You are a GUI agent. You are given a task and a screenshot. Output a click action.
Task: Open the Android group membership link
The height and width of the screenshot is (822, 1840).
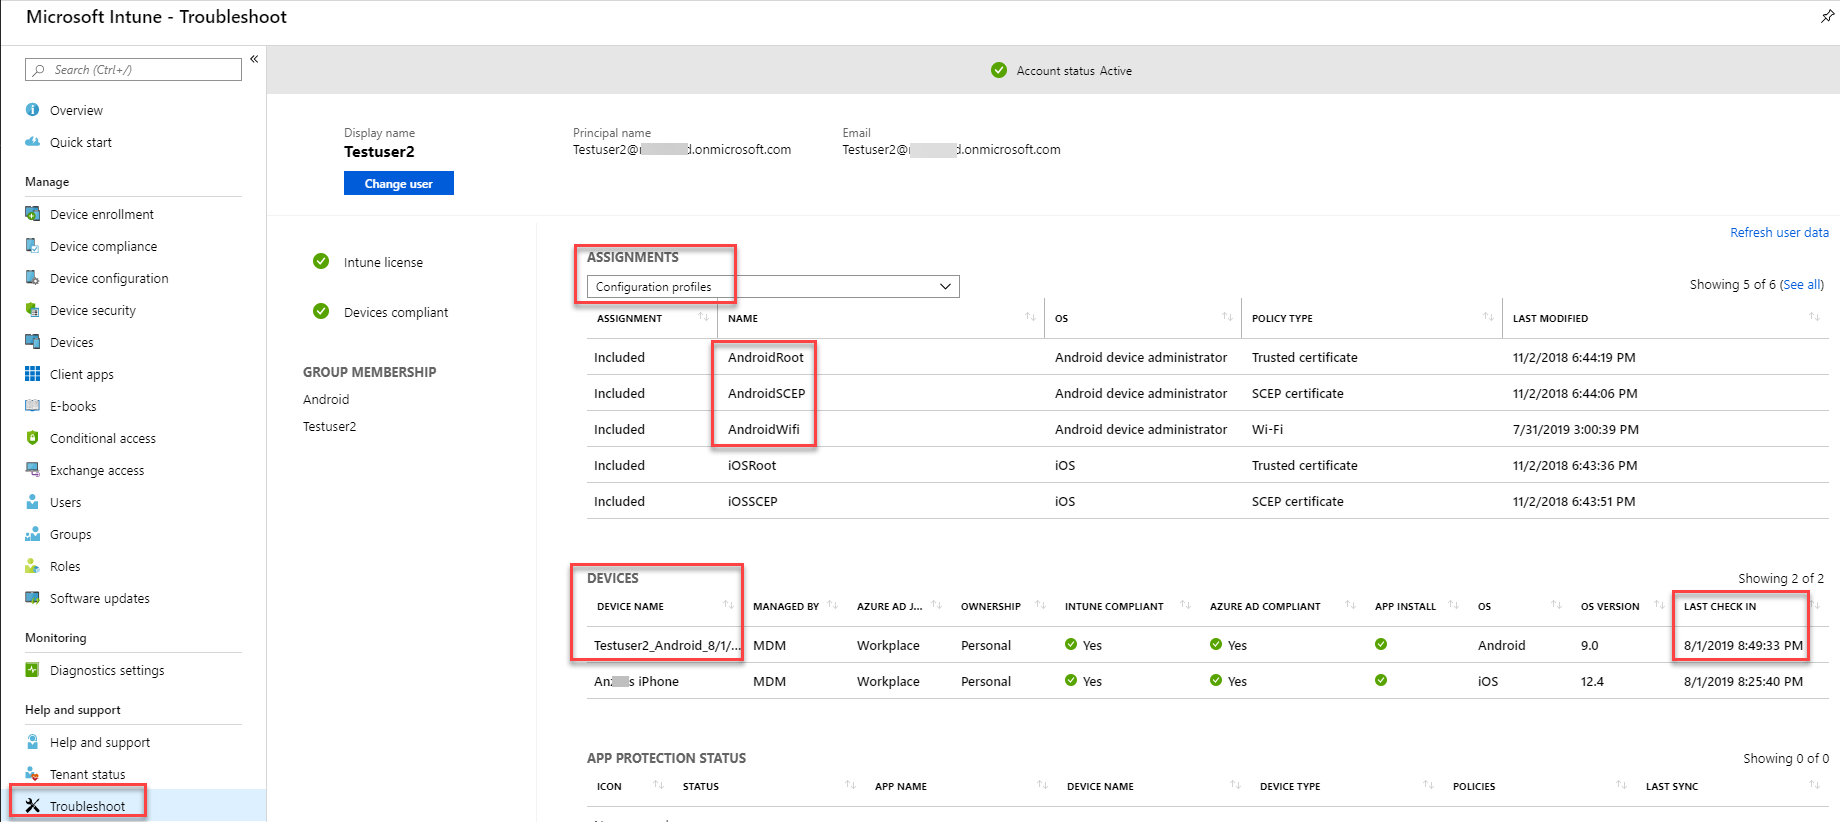click(x=326, y=399)
